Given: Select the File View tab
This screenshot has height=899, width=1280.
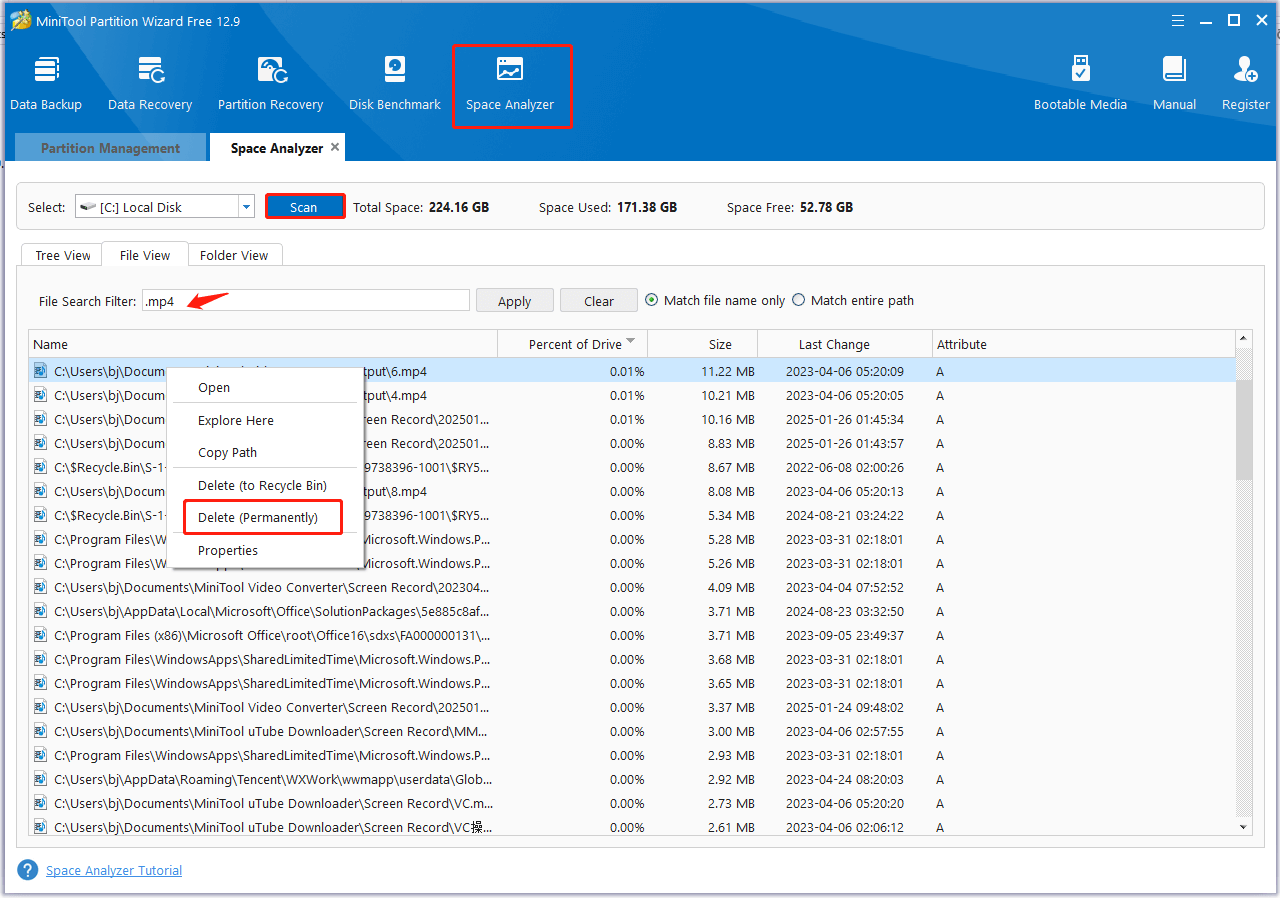Looking at the screenshot, I should point(145,255).
